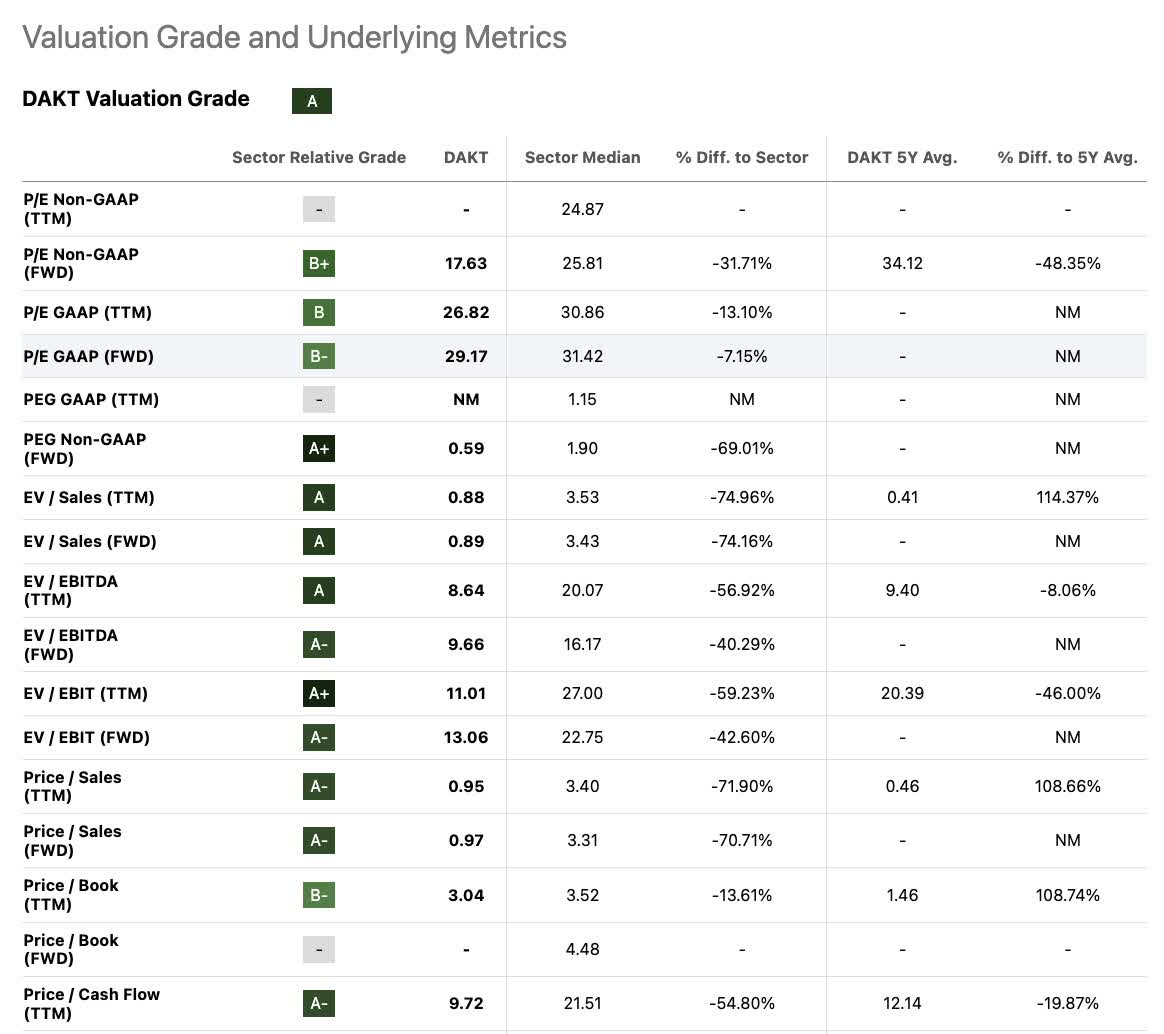The width and height of the screenshot is (1164, 1034).
Task: Click the B+ grade badge for P/E Non-GAAP (FWD)
Action: (319, 264)
